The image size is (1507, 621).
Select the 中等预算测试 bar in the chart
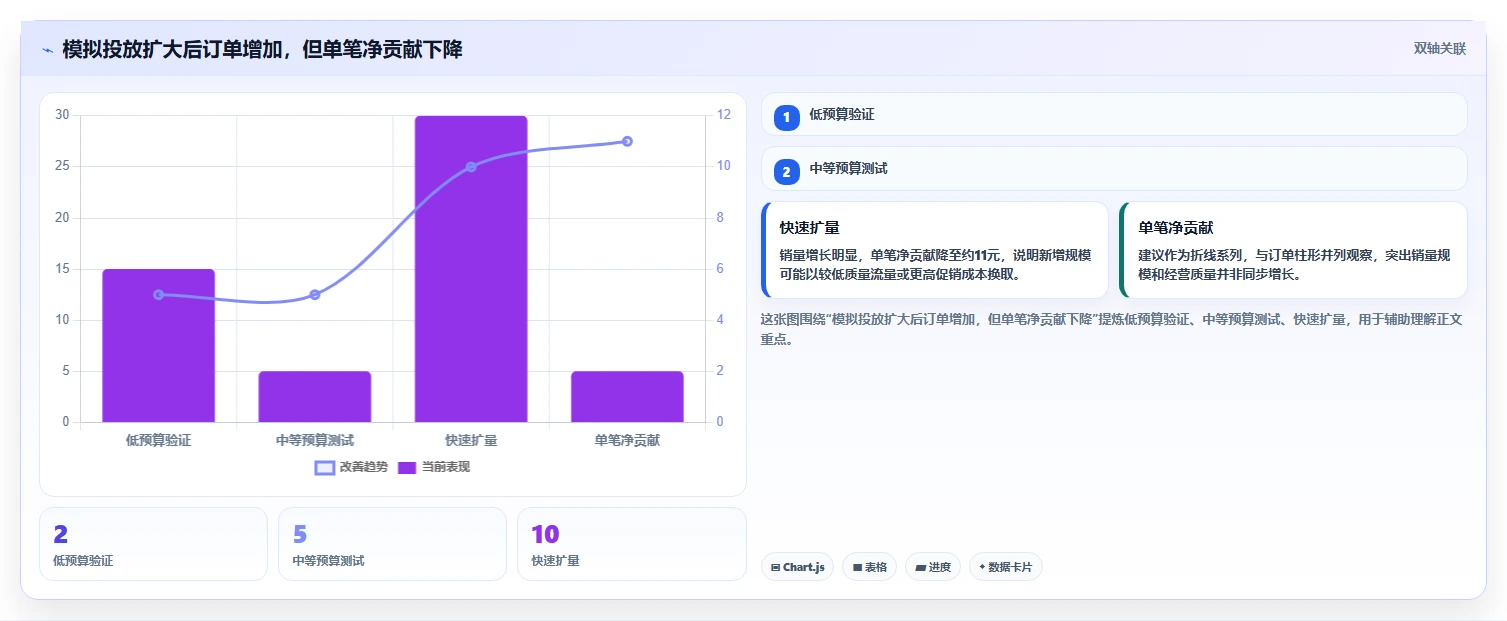tap(315, 396)
